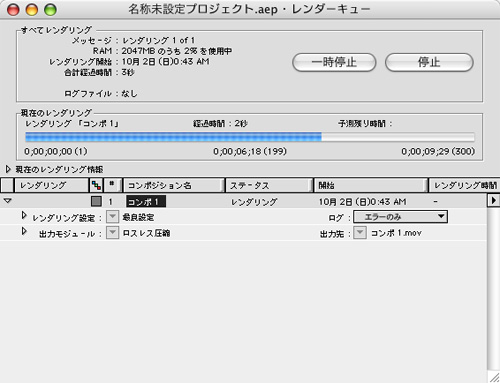
Task: Click the green zoom window button
Action: coord(51,9)
